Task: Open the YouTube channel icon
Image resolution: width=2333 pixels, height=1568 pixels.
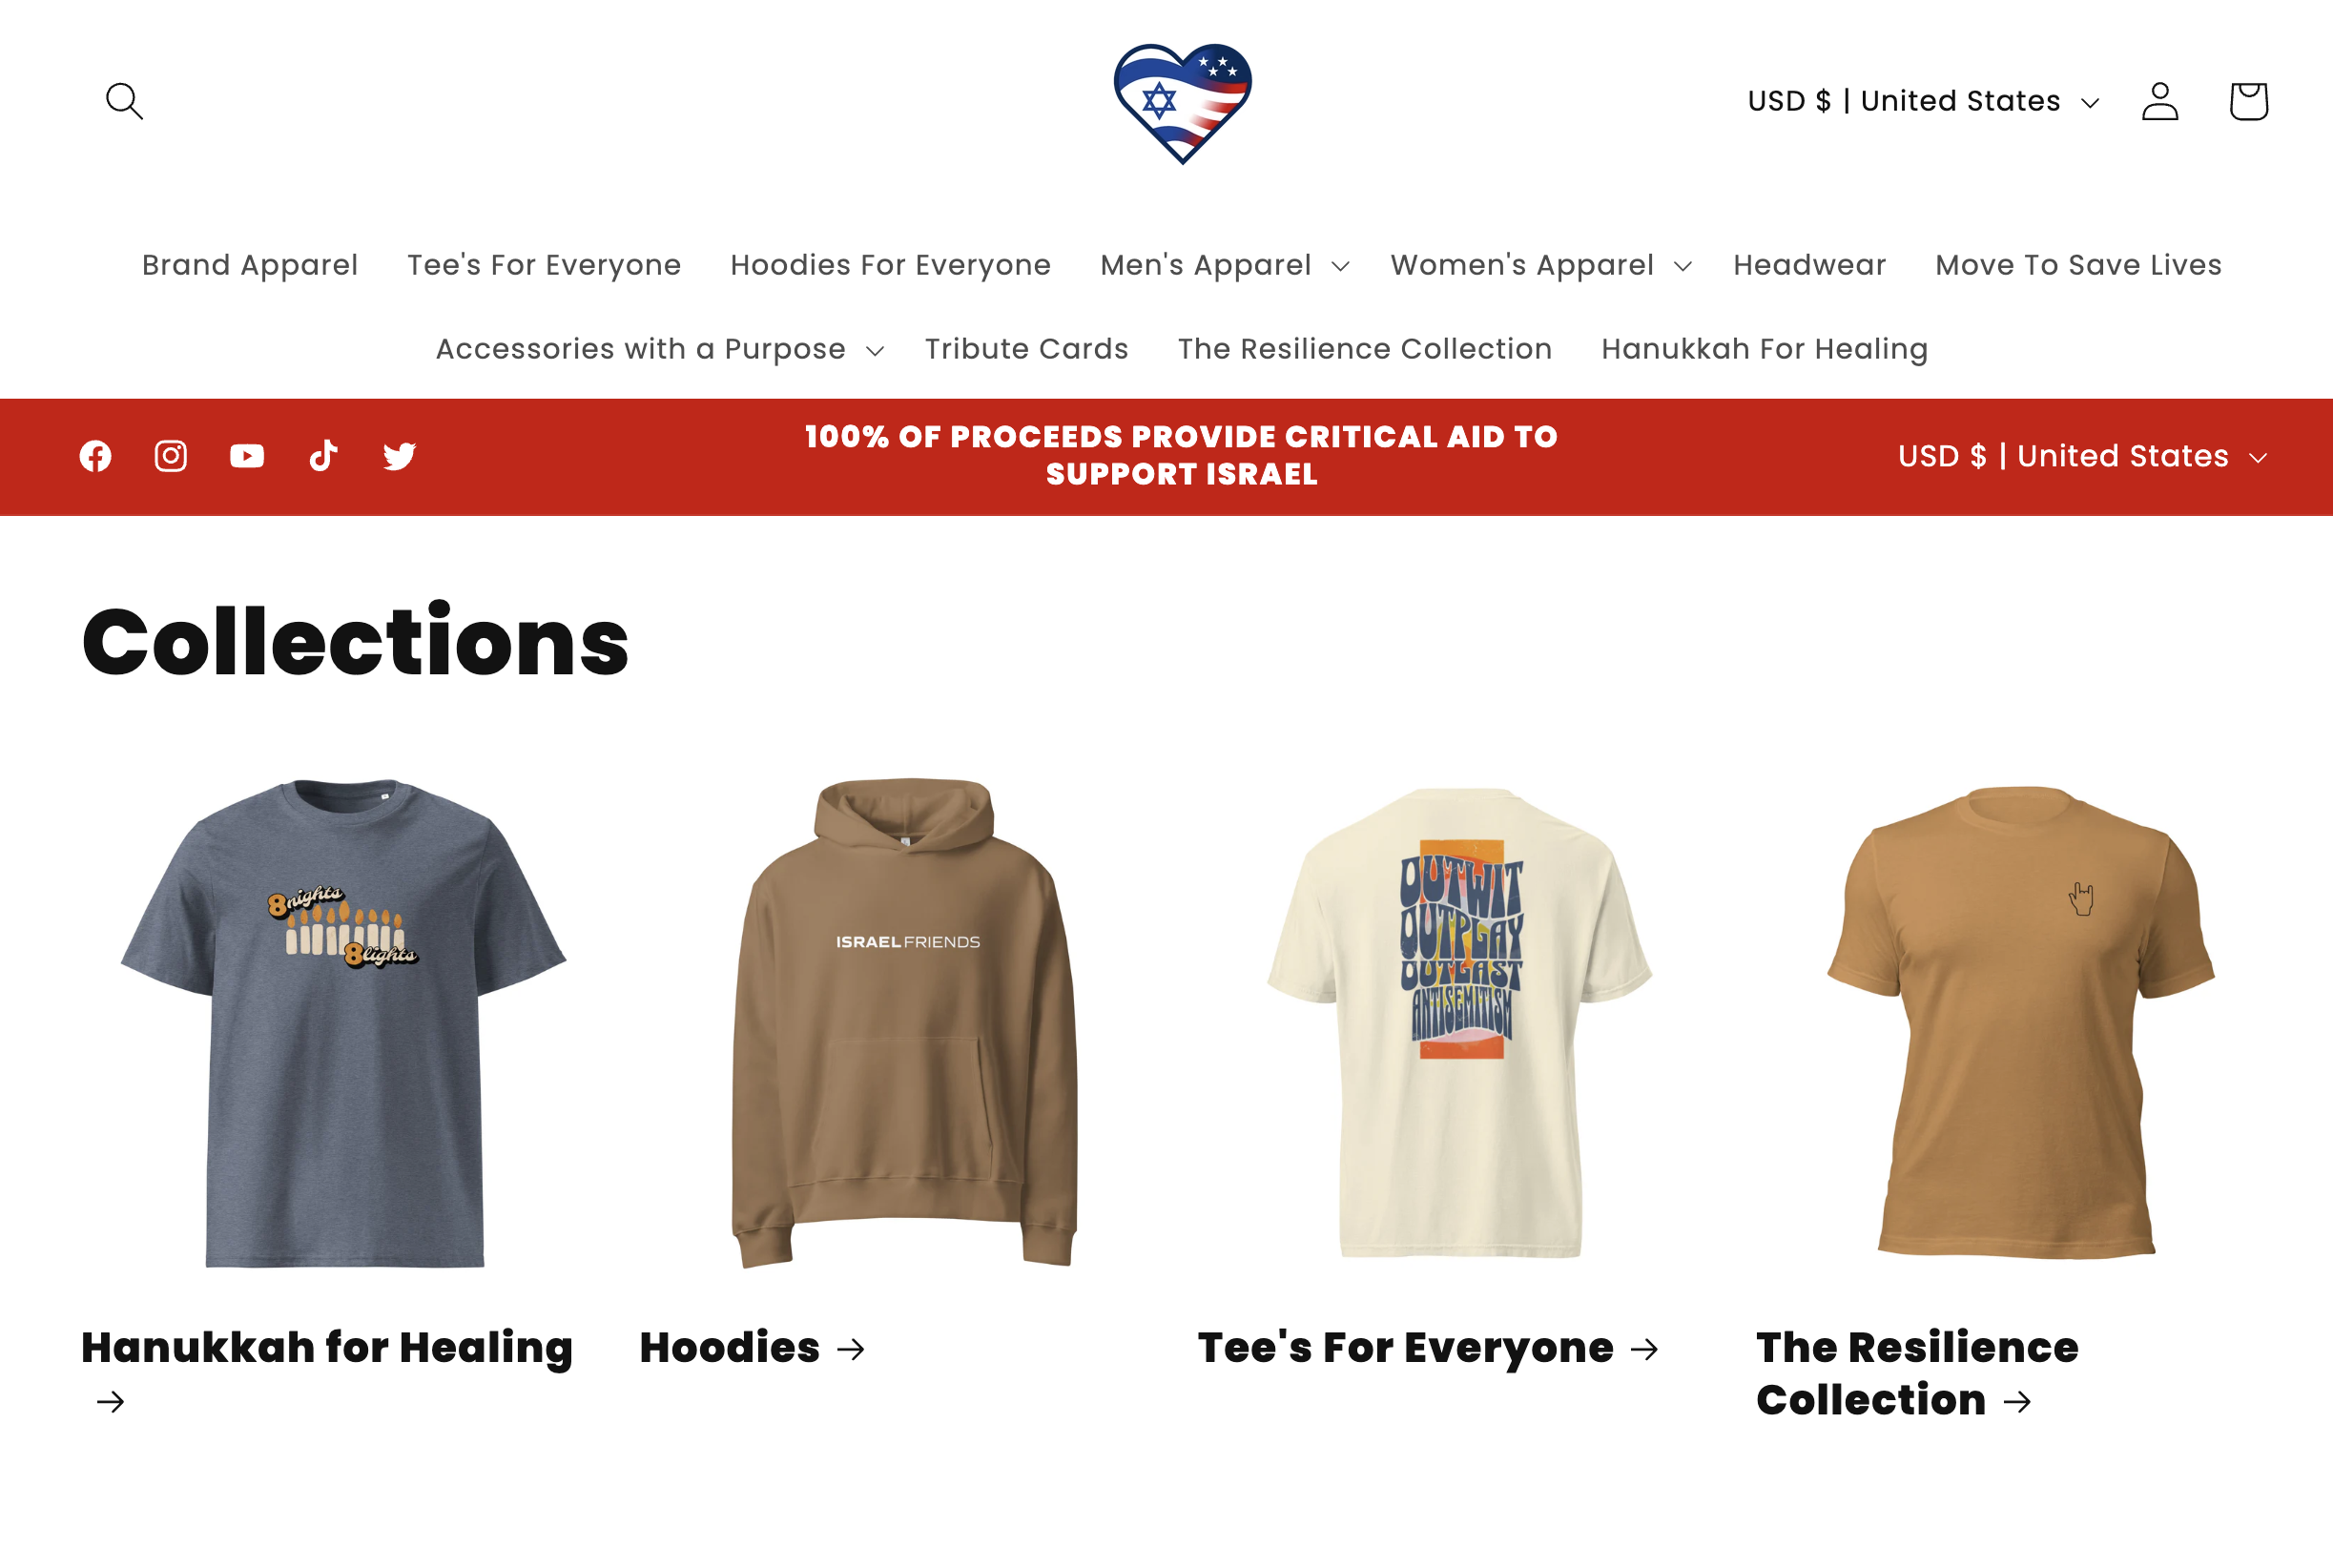Action: click(x=247, y=456)
